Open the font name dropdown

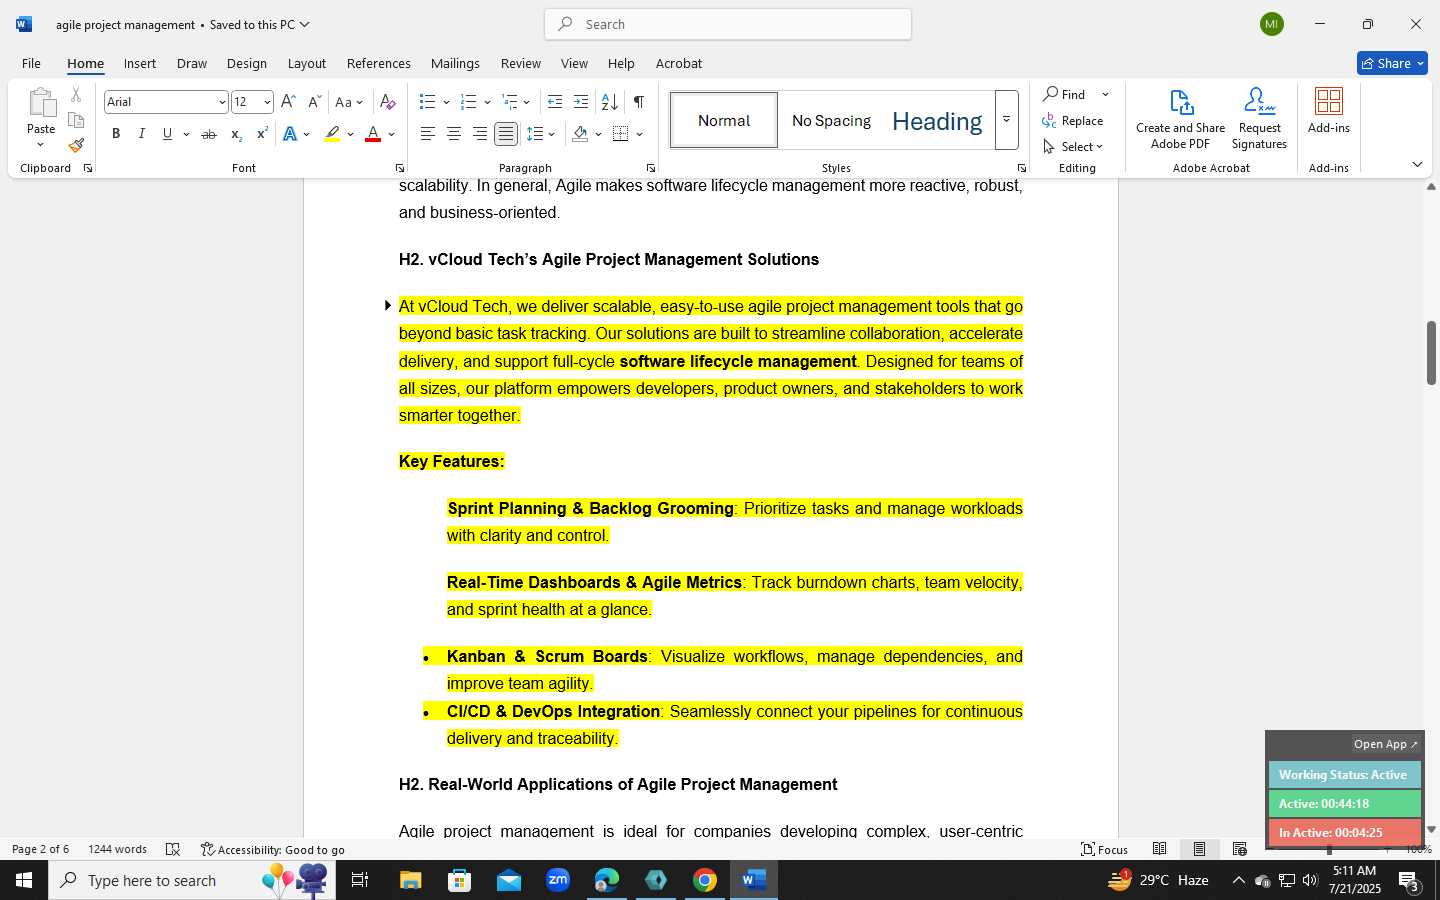(222, 102)
